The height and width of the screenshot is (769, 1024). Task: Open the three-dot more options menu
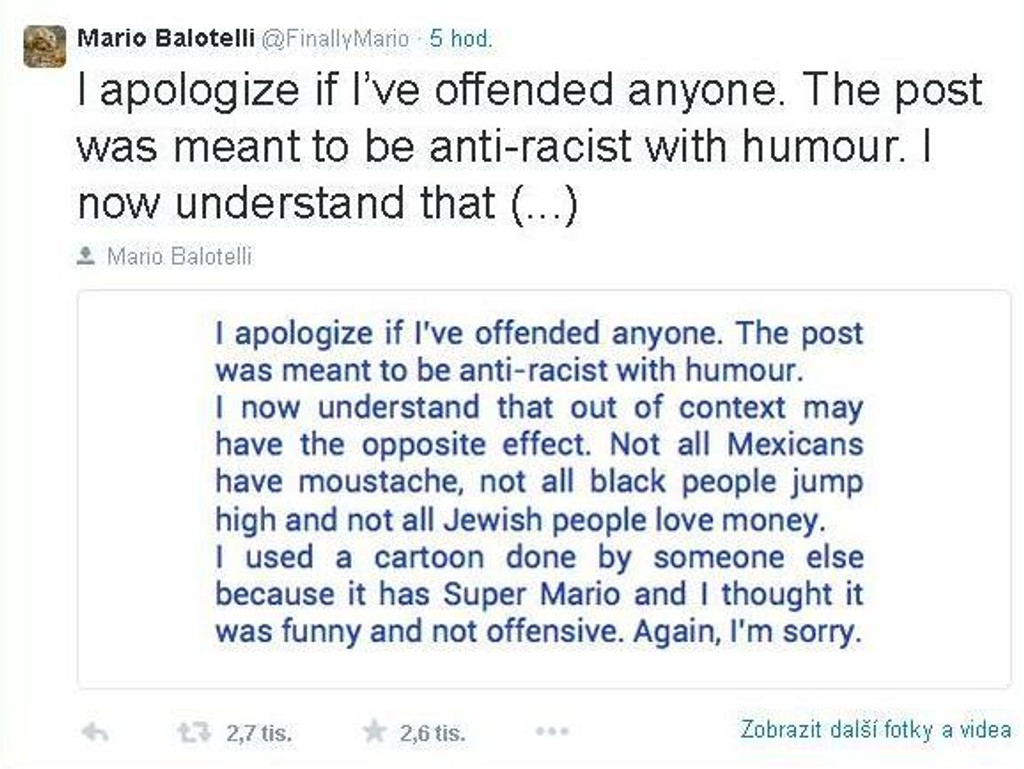pyautogui.click(x=552, y=733)
